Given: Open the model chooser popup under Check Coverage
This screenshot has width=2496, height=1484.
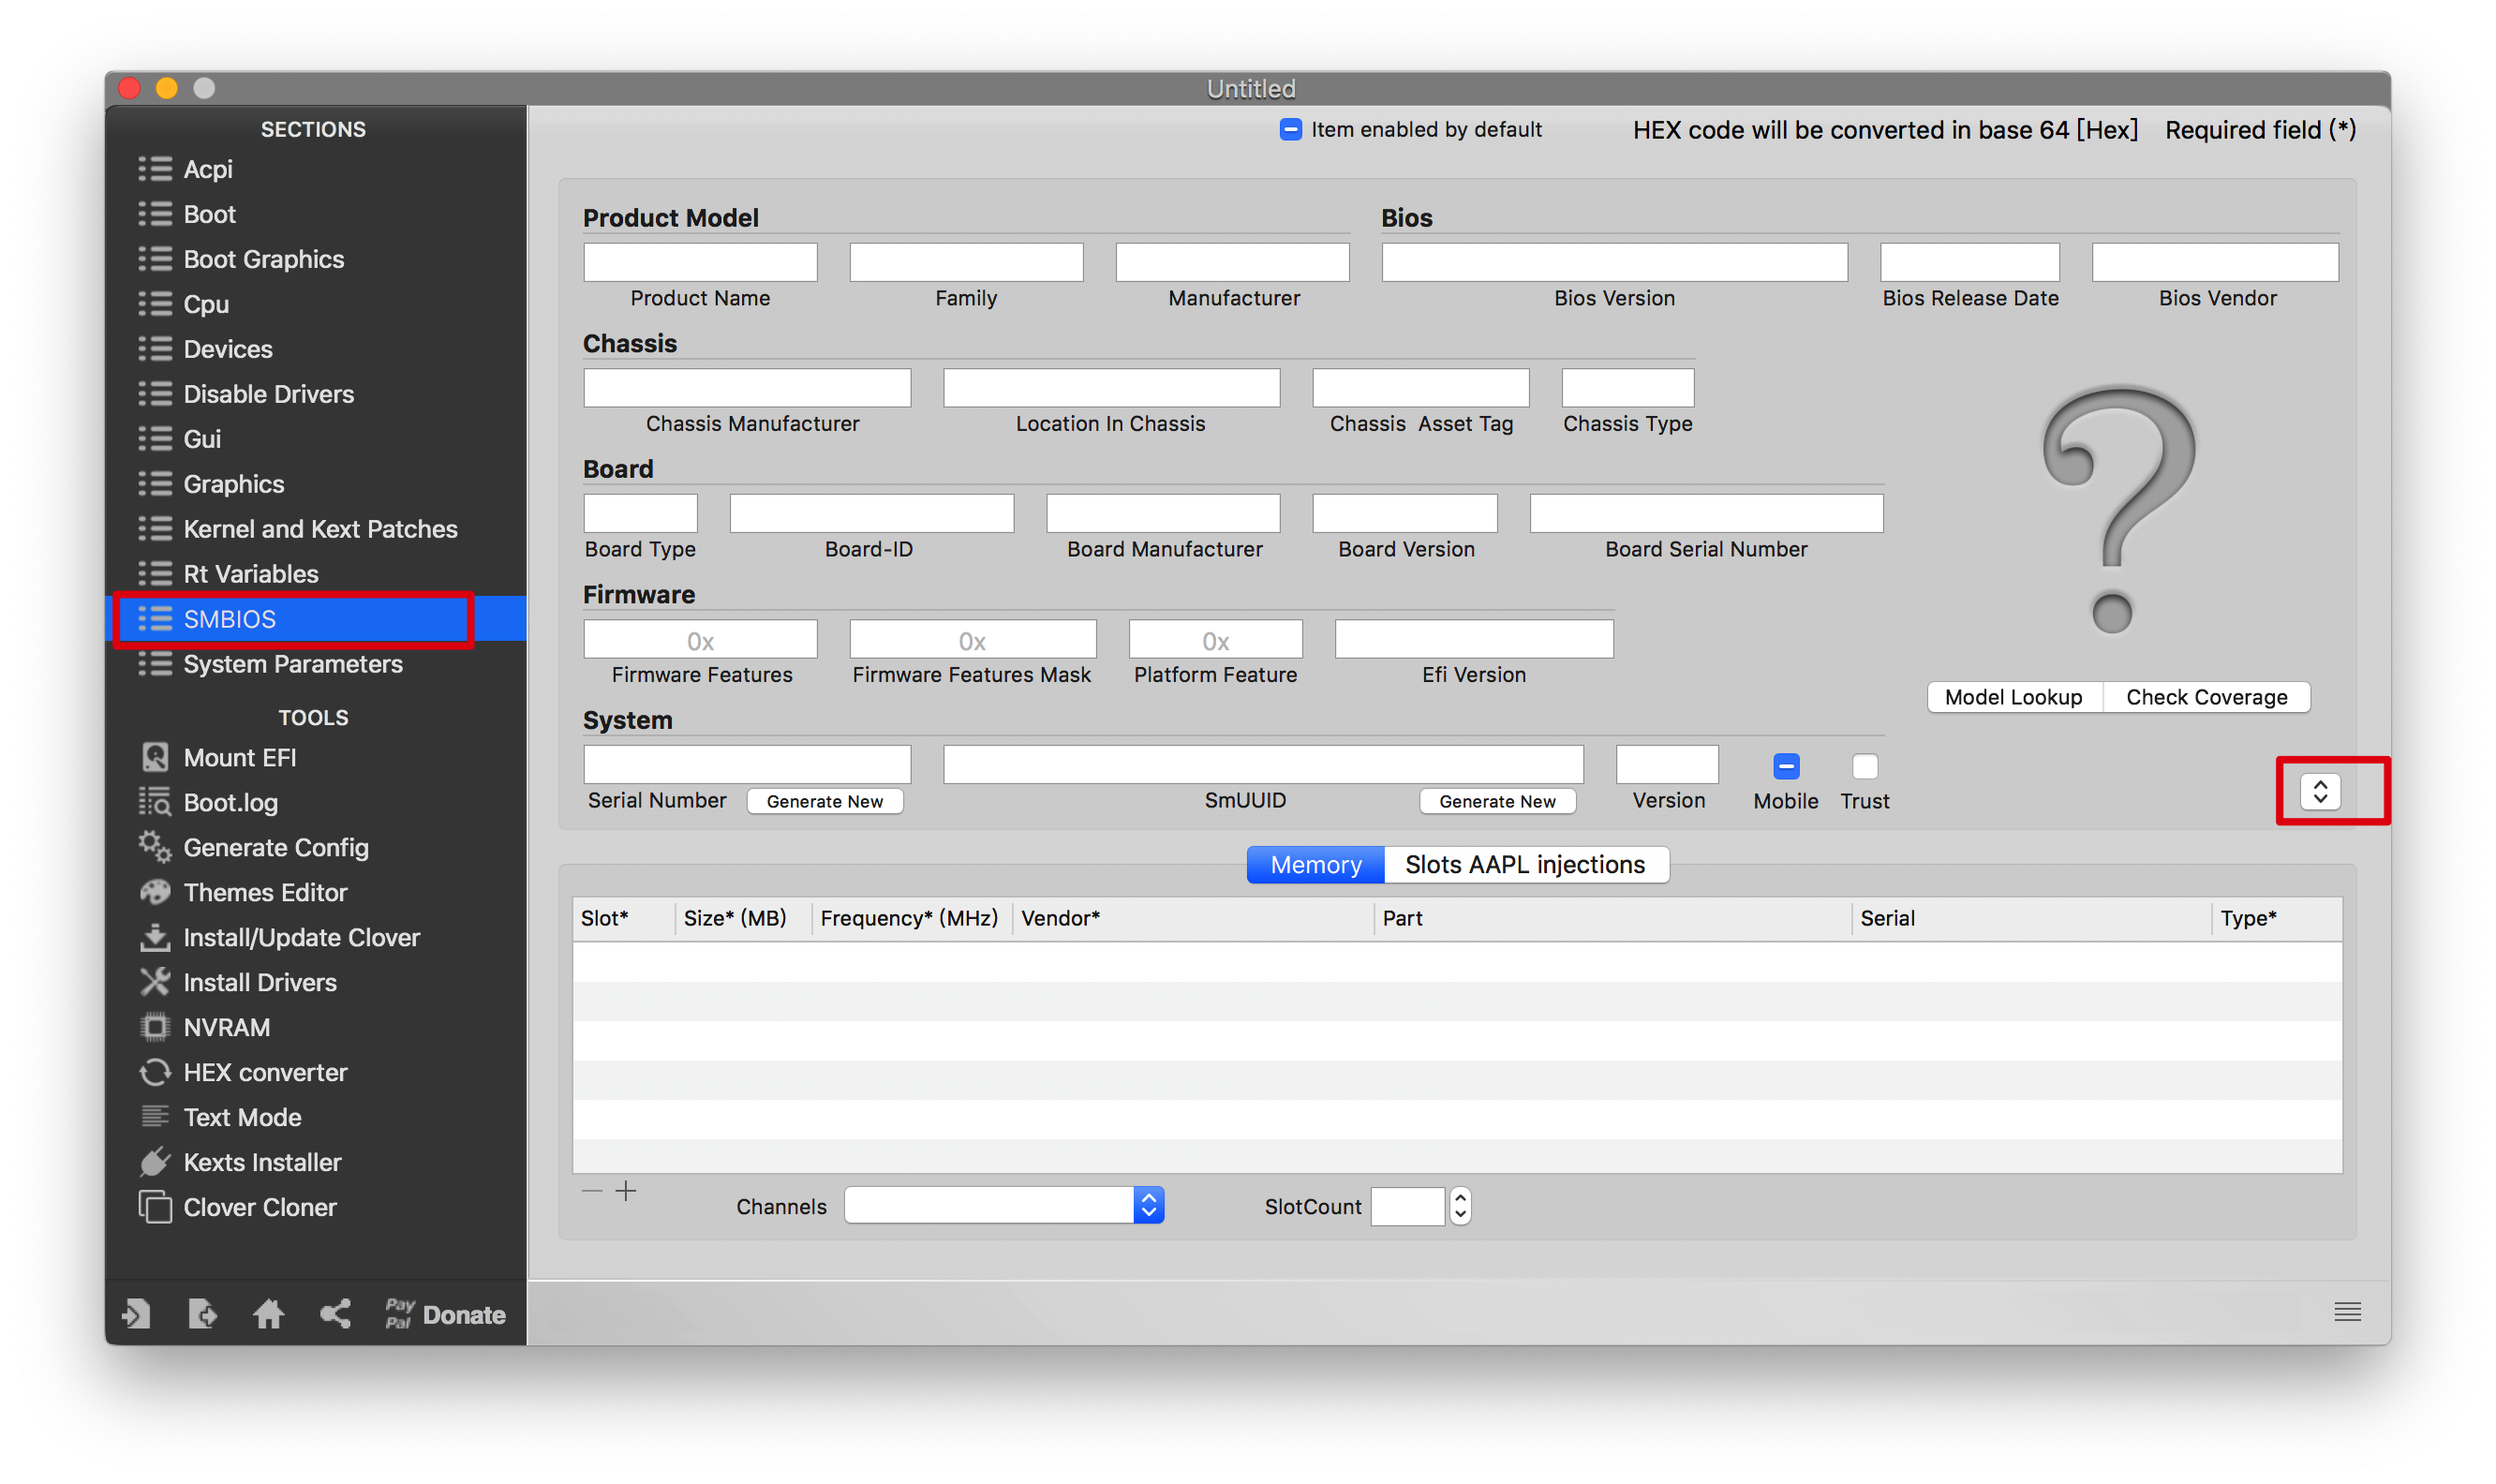Looking at the screenshot, I should [2320, 792].
